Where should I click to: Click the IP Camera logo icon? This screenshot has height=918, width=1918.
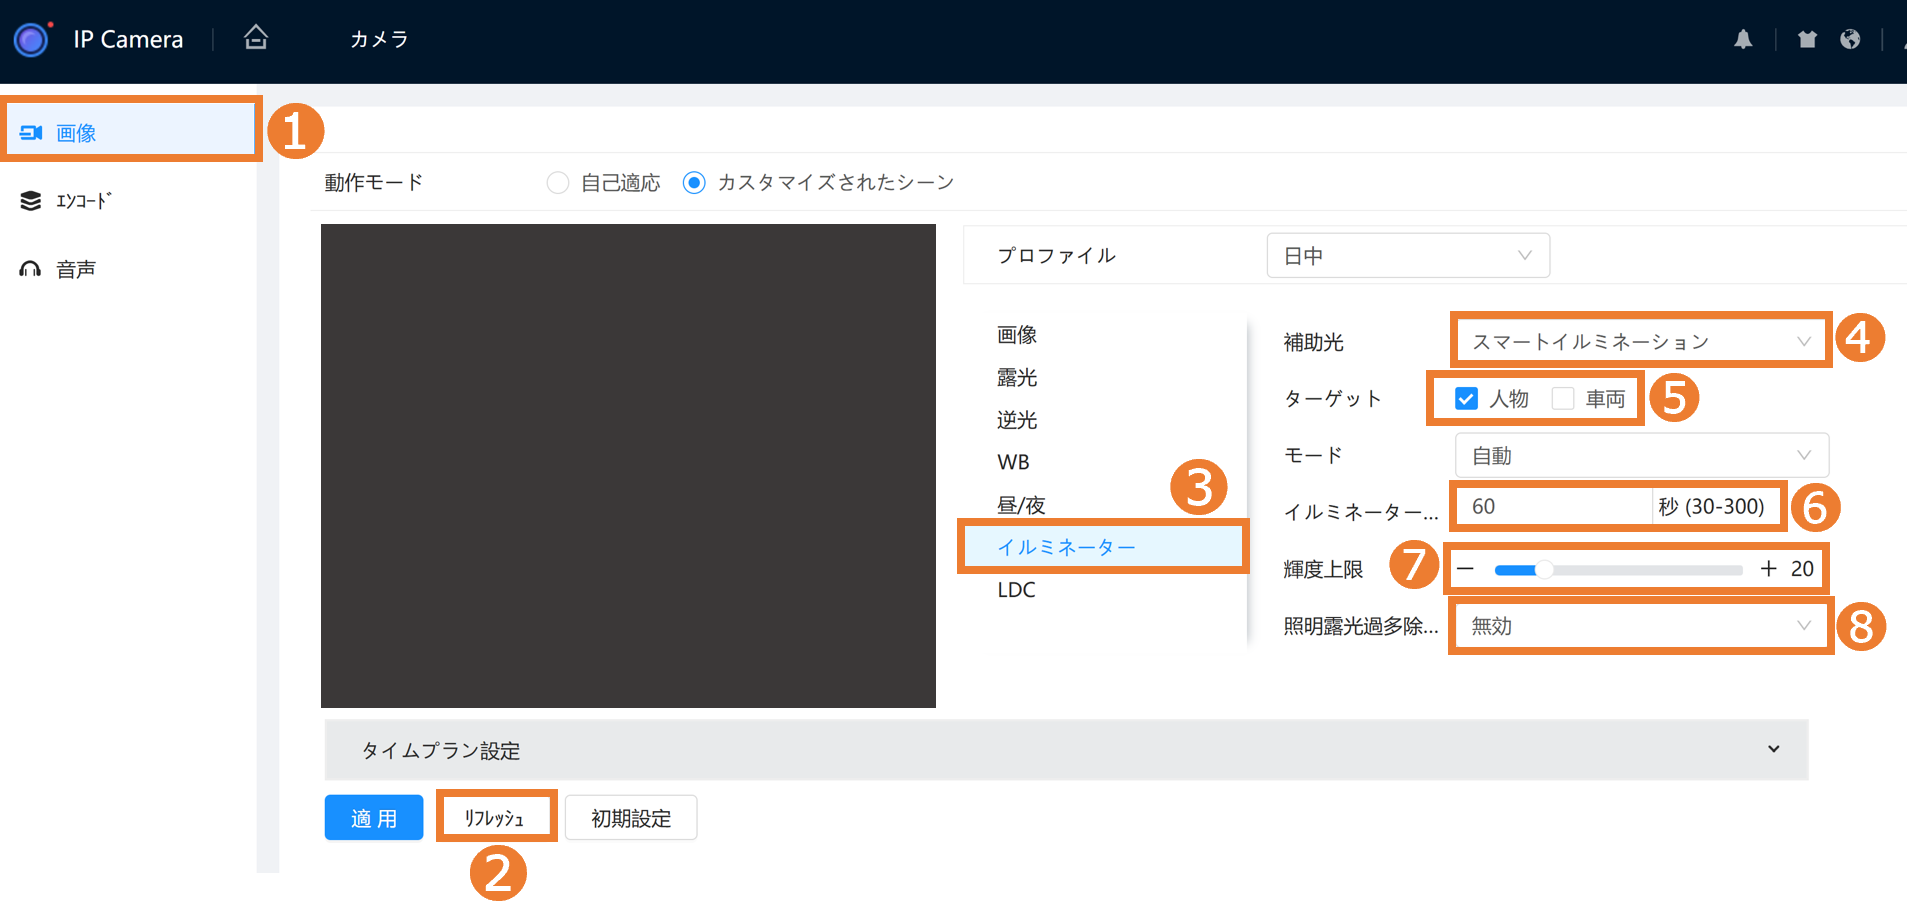[31, 40]
